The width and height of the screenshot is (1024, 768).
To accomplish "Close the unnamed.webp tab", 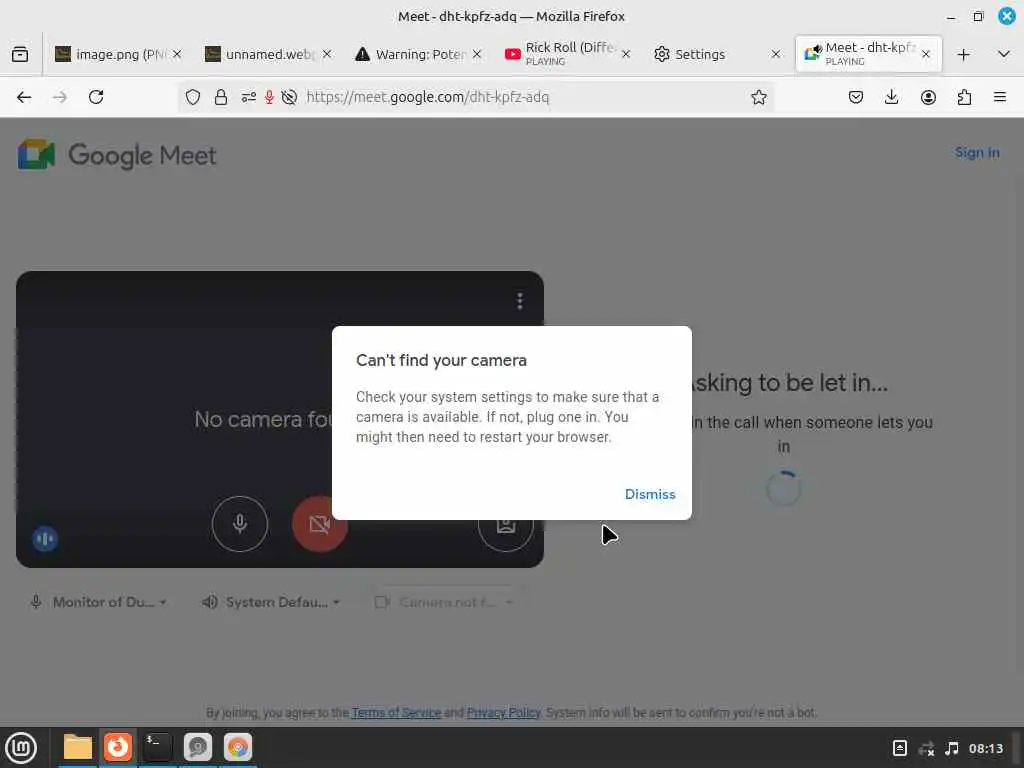I will [x=327, y=54].
